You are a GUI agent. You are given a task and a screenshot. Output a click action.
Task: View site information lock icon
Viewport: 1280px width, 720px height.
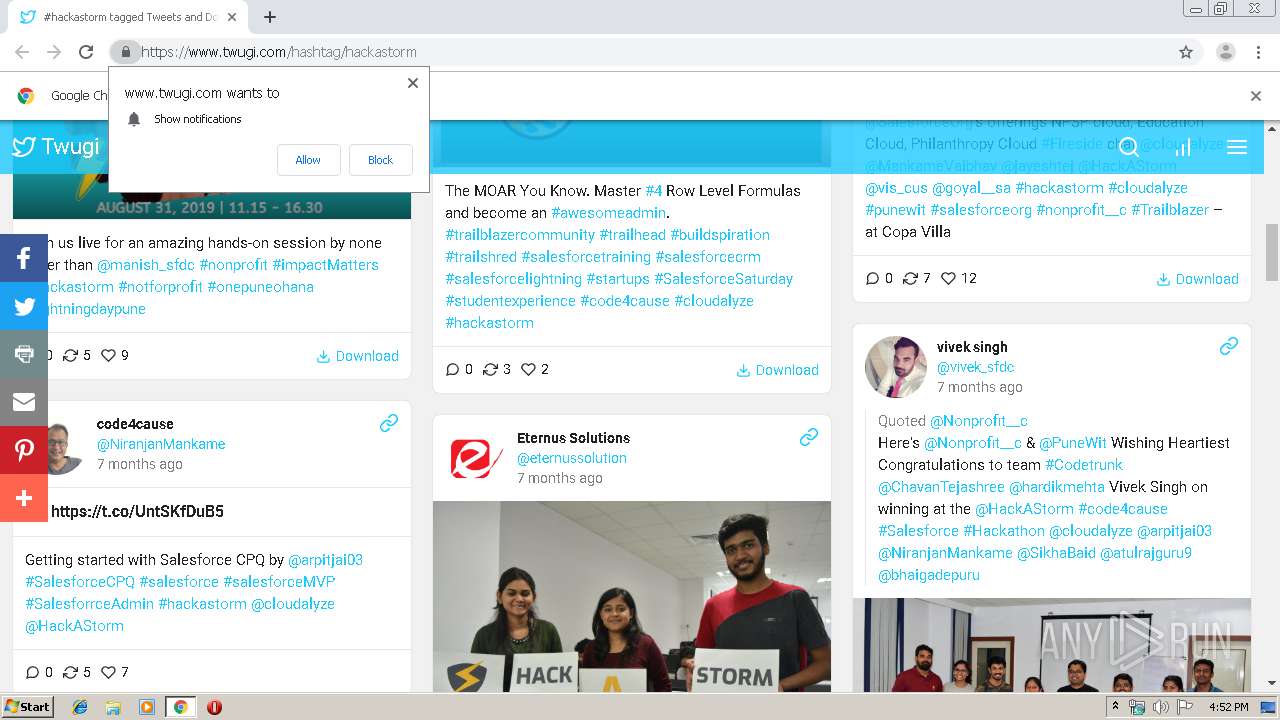point(125,52)
